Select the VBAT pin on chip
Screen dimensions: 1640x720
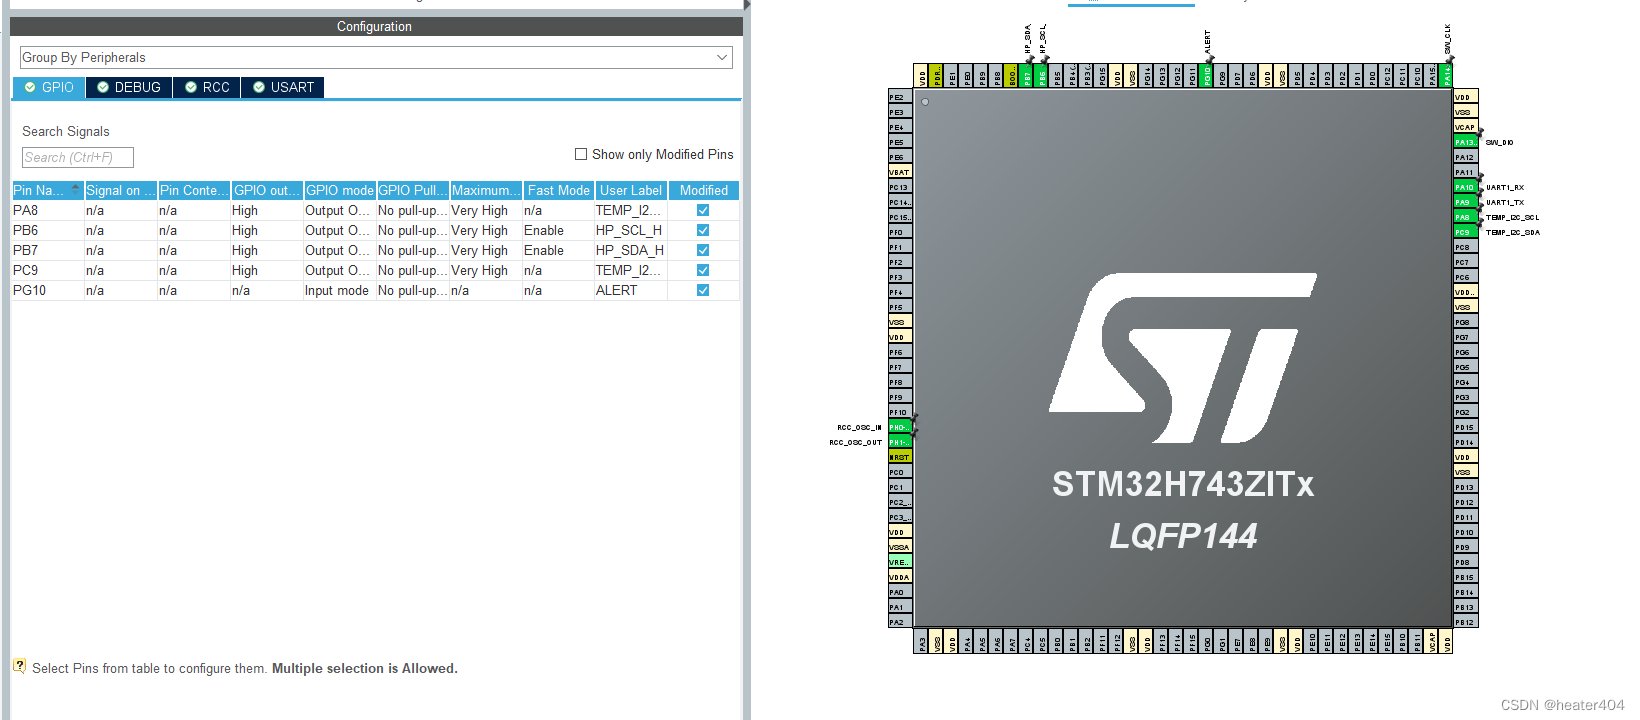[x=900, y=172]
